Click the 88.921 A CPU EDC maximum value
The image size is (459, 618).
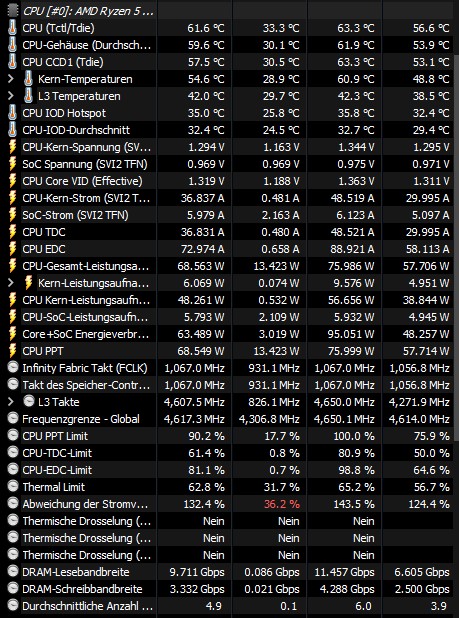coord(351,249)
